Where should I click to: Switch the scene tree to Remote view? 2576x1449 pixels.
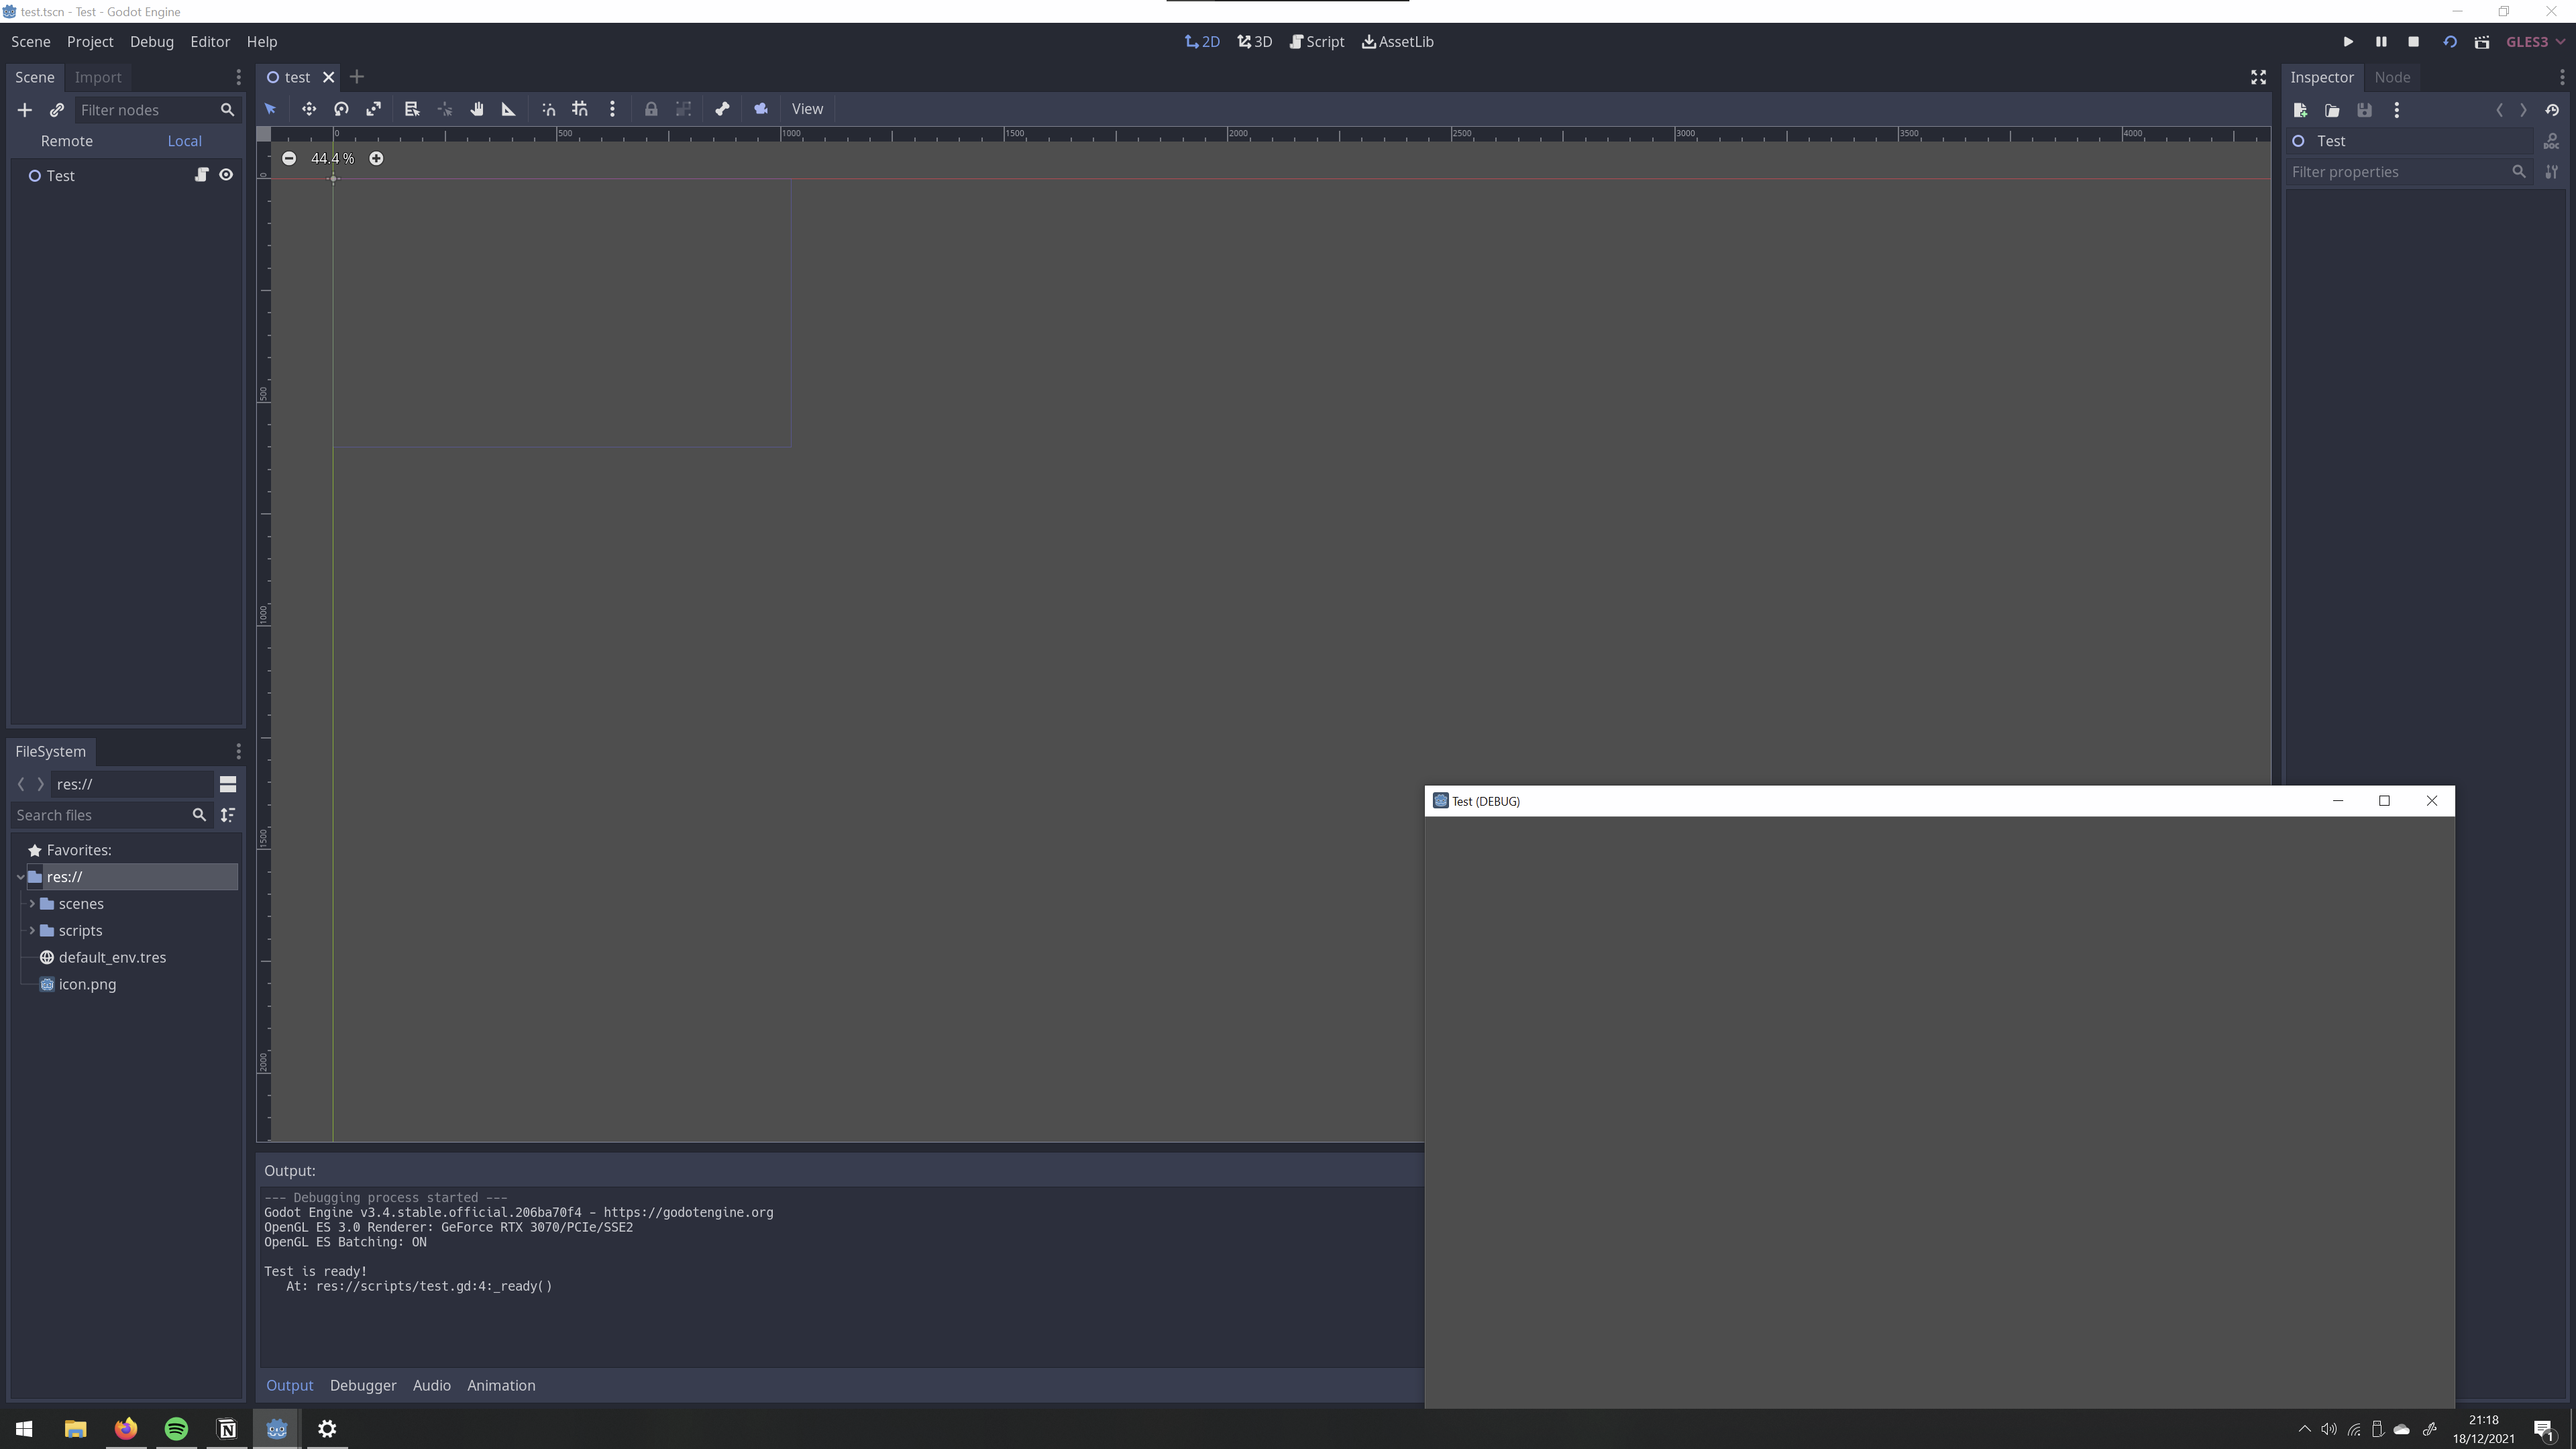pyautogui.click(x=67, y=140)
